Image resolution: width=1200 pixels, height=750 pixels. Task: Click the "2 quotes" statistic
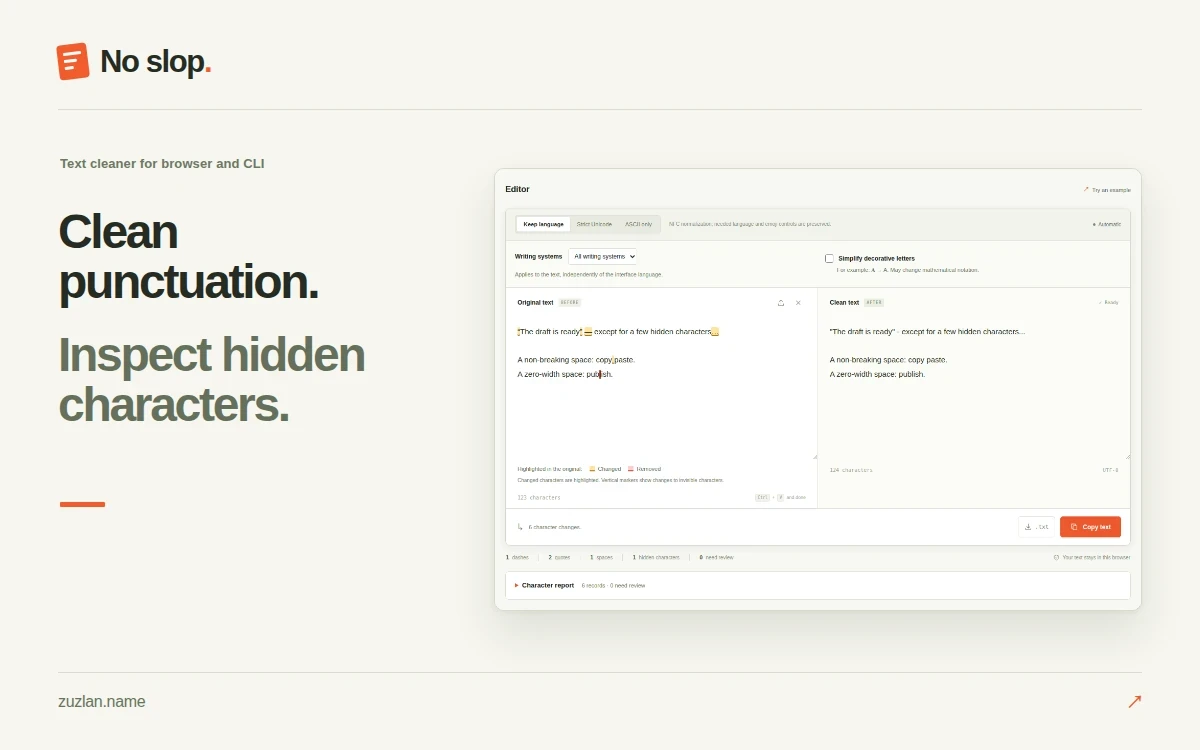(559, 557)
